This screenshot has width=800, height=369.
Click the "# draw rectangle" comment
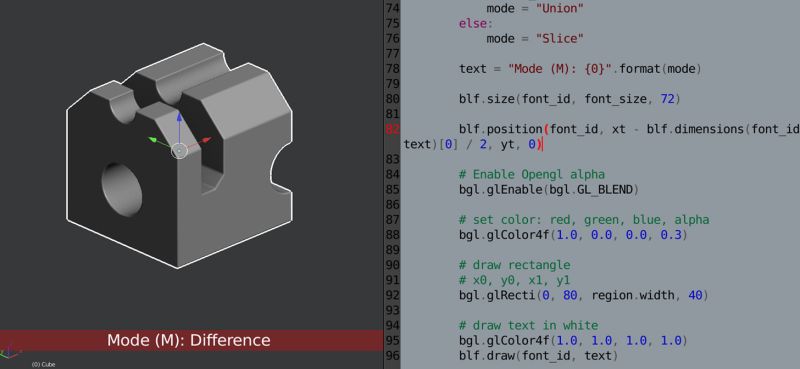pyautogui.click(x=514, y=265)
